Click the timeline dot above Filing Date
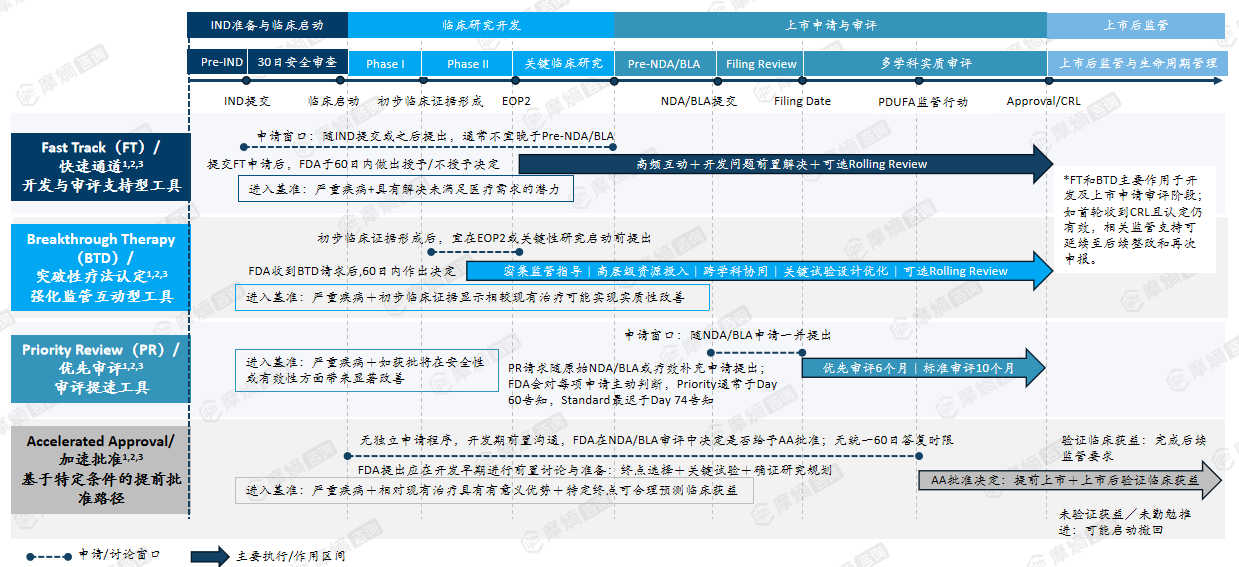Screen dimensions: 1239x567 point(802,81)
